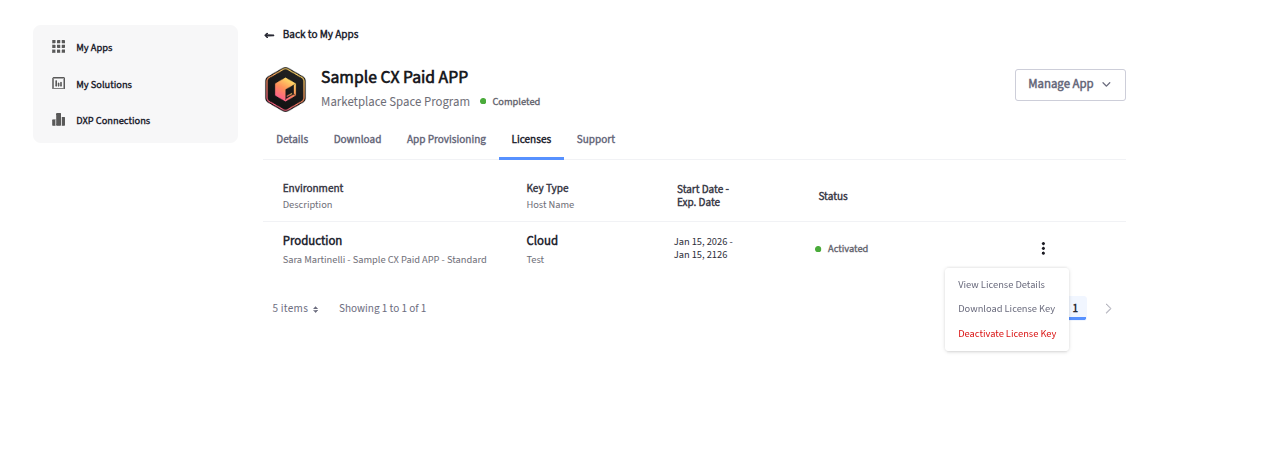Viewport: 1270px width, 459px height.
Task: Switch to the Support tab
Action: pos(595,140)
